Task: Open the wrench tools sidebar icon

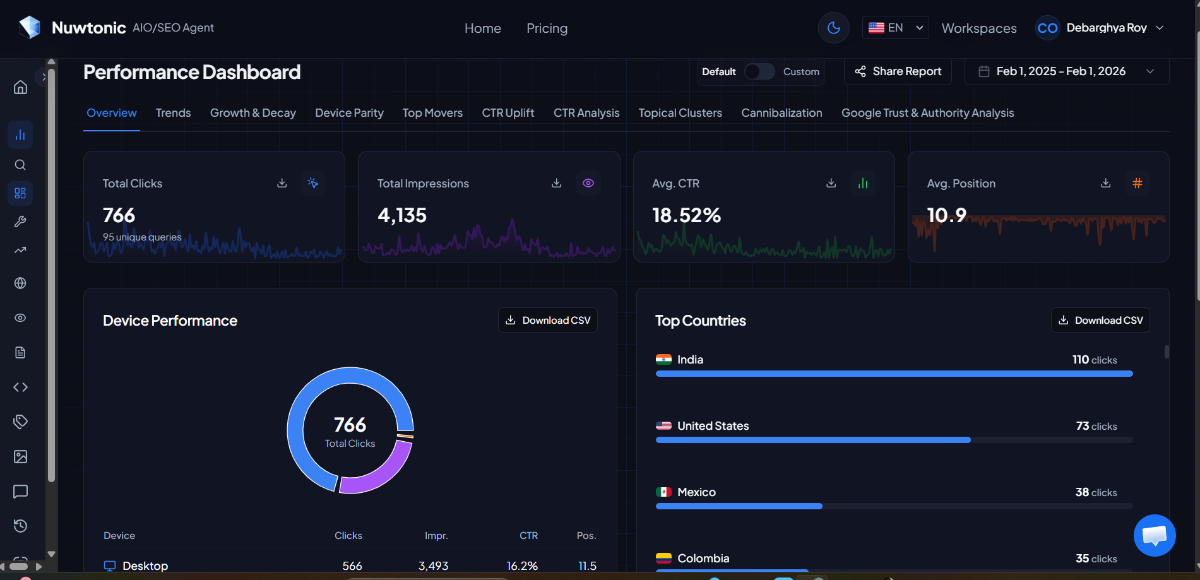Action: point(20,222)
